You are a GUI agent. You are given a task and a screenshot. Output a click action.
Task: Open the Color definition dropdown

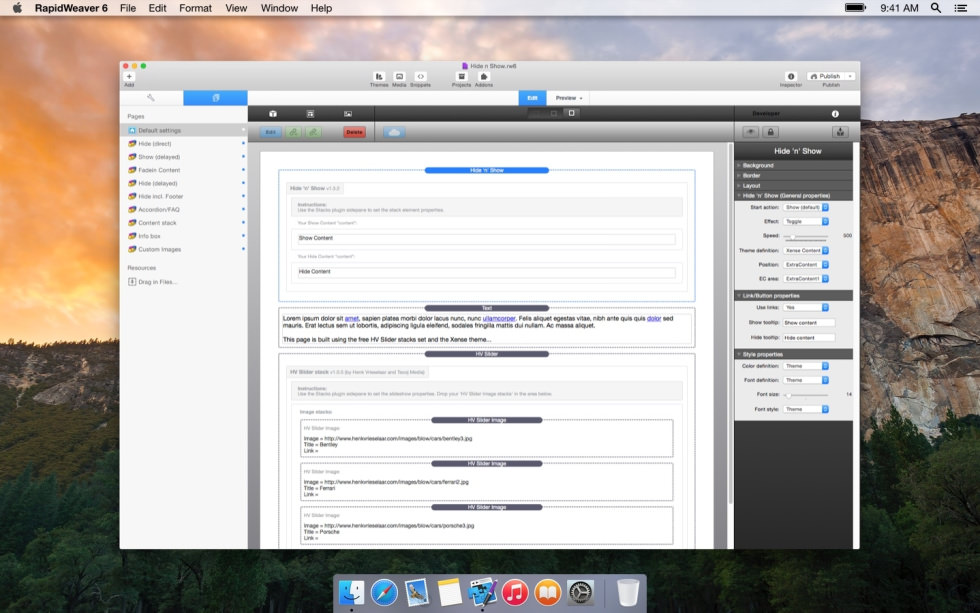click(x=806, y=366)
